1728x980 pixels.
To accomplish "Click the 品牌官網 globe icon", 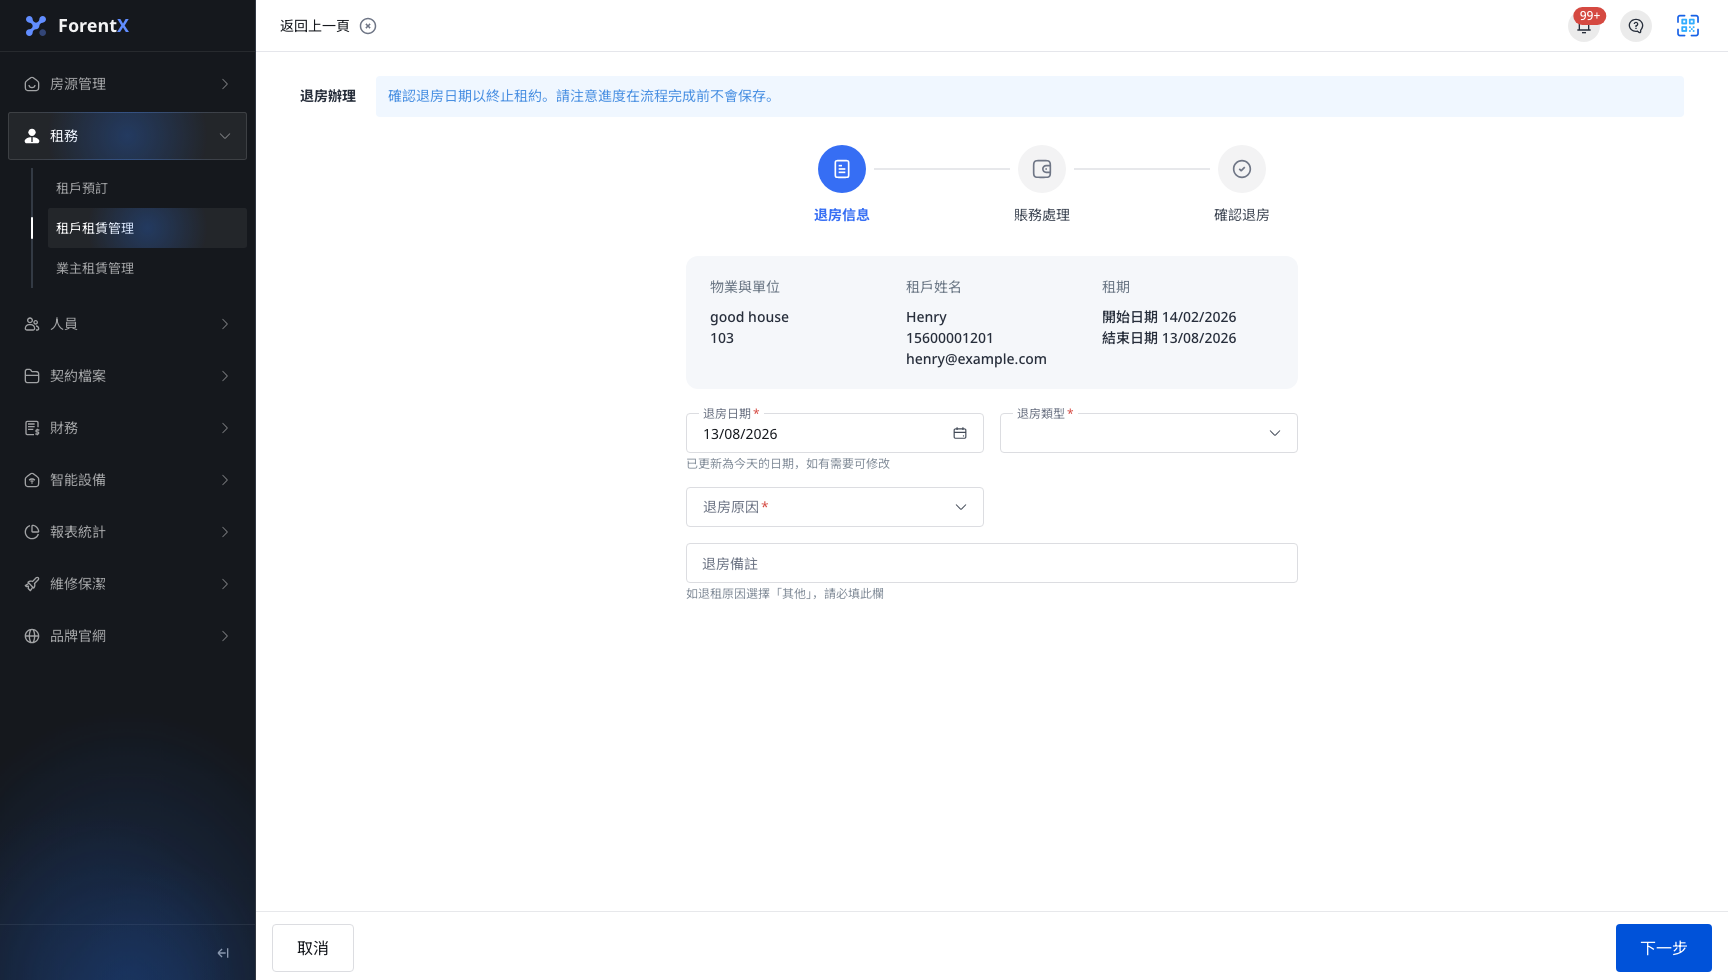I will (32, 636).
